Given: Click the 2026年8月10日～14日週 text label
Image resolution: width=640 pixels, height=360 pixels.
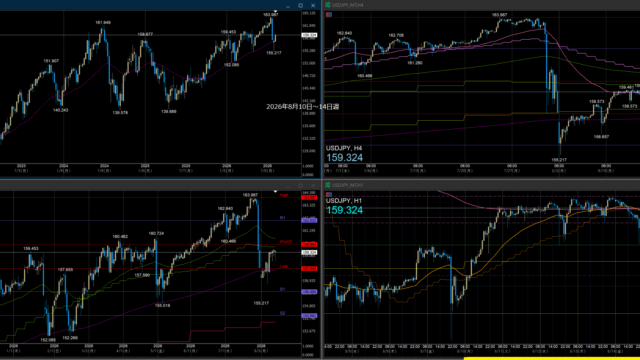Looking at the screenshot, I should [x=302, y=107].
